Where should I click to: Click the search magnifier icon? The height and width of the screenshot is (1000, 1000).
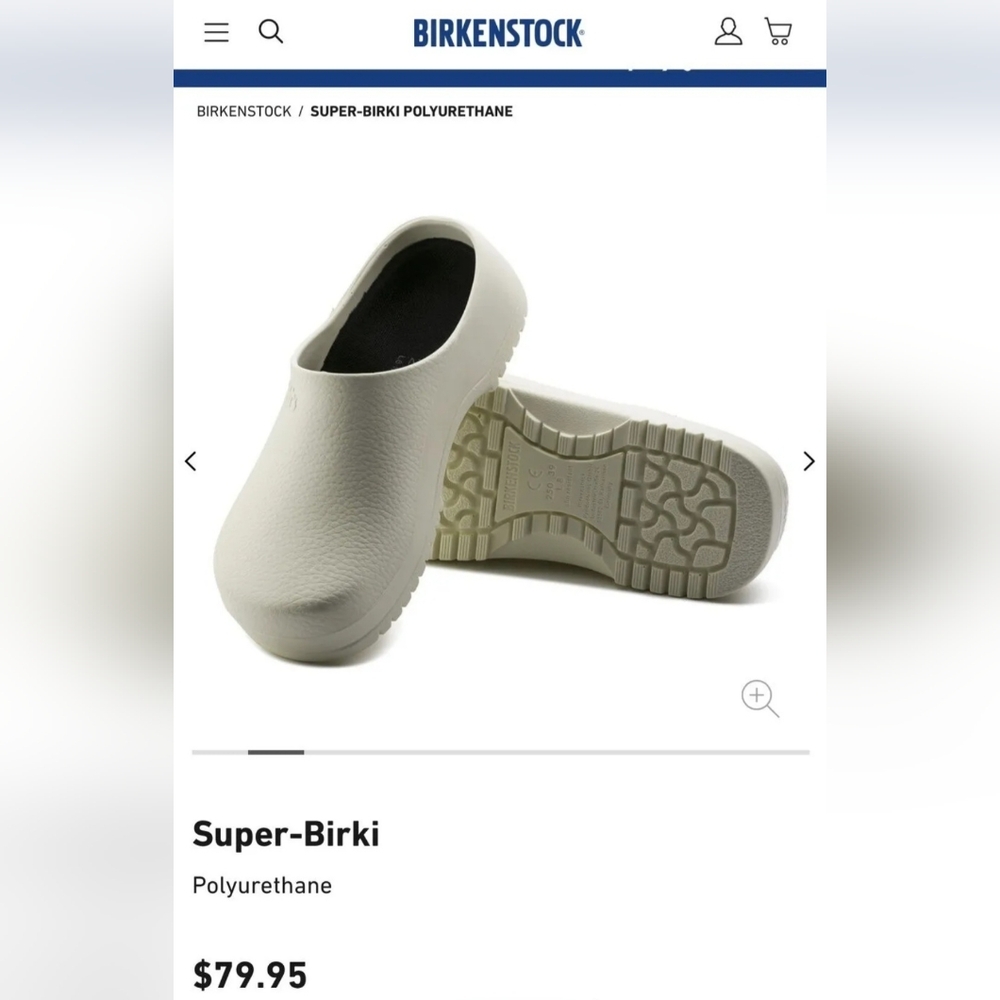click(271, 32)
